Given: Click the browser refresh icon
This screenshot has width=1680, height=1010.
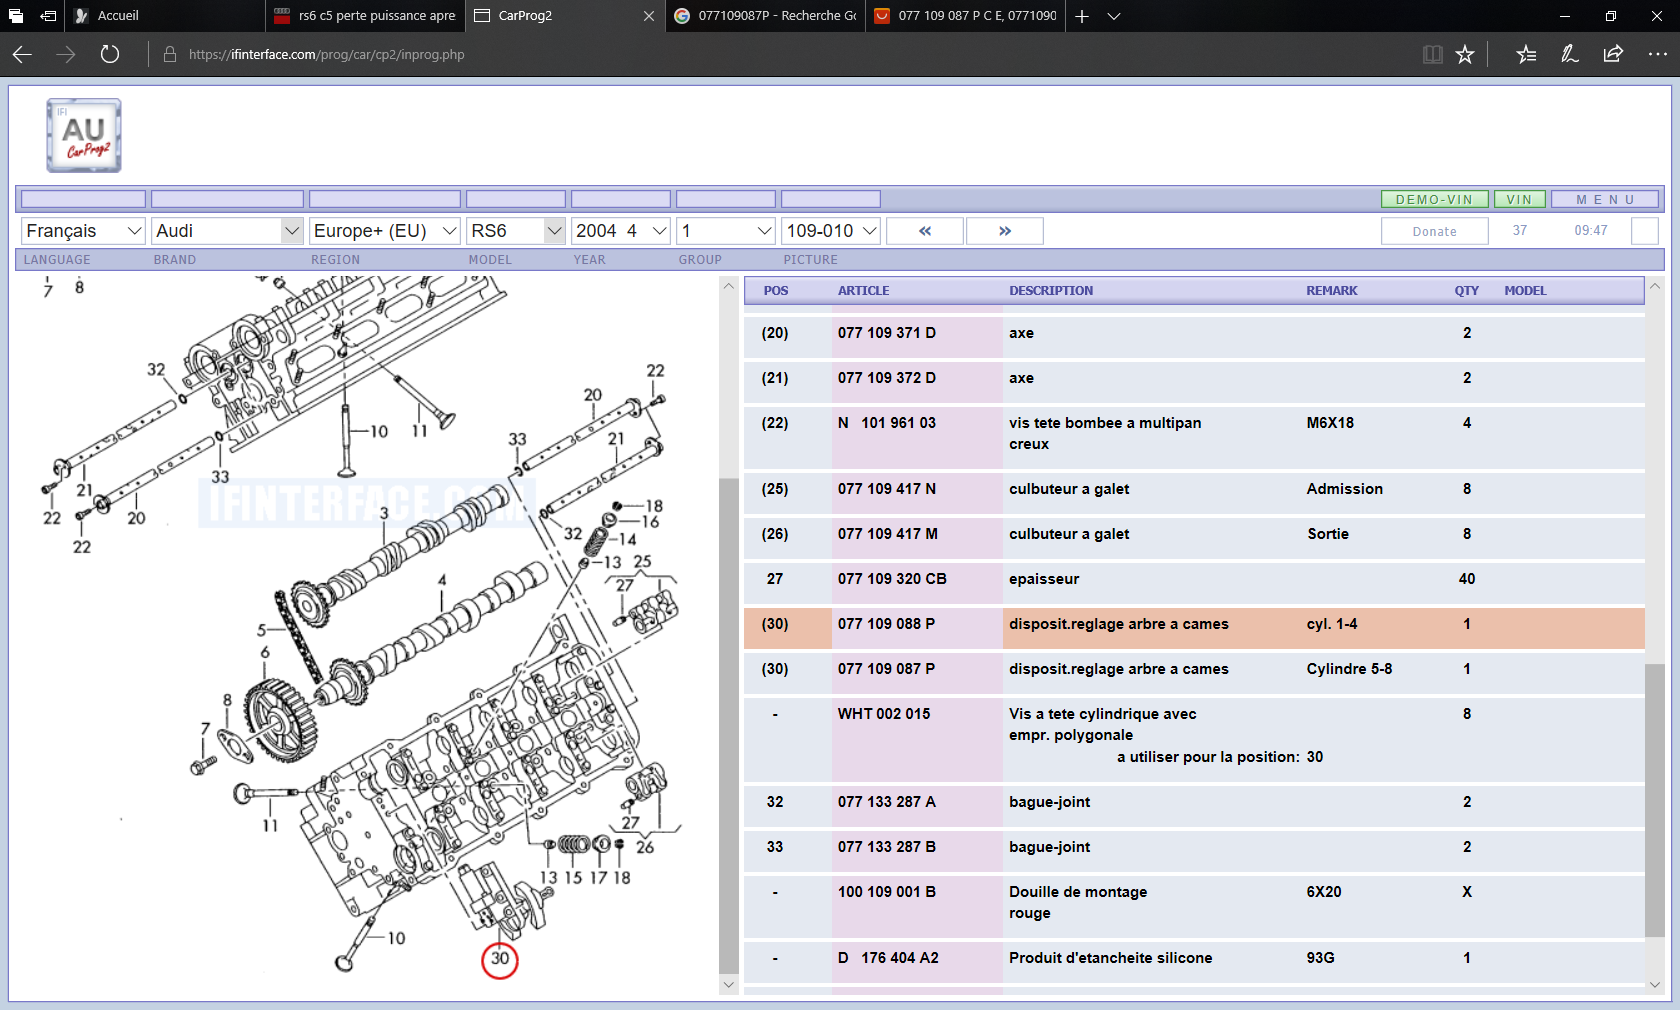Looking at the screenshot, I should 110,55.
